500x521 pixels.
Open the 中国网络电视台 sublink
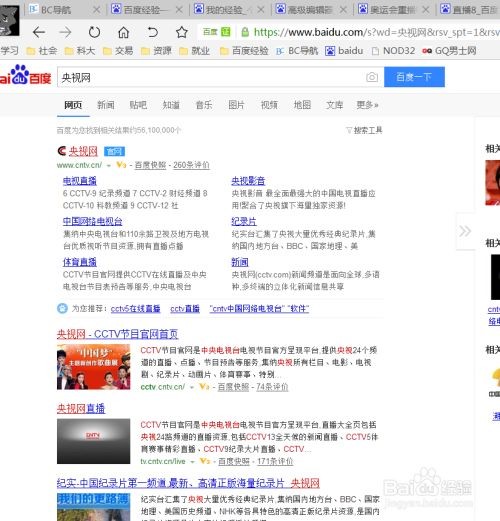[x=92, y=222]
